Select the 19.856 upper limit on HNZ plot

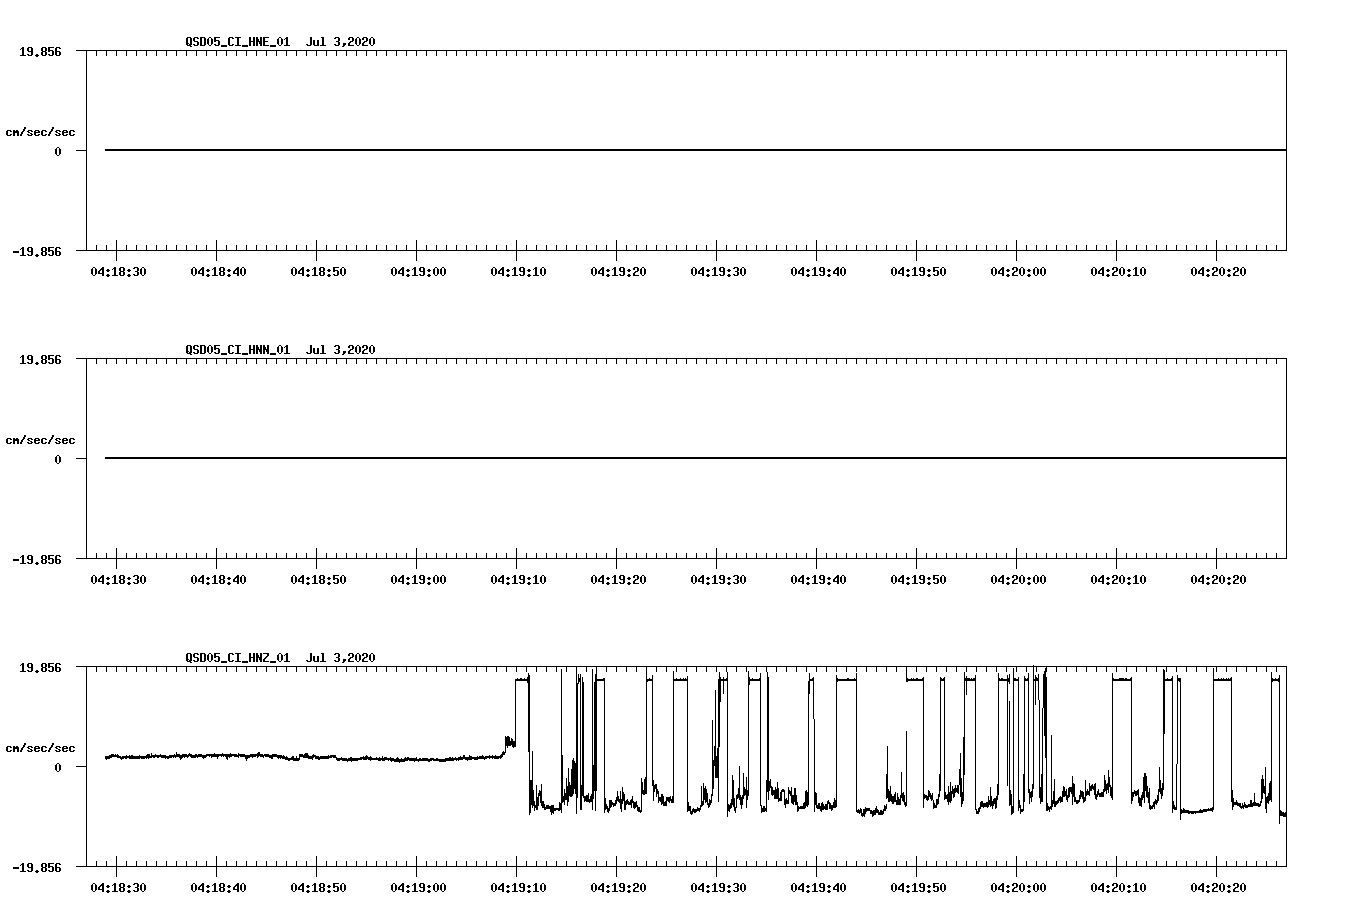[40, 667]
